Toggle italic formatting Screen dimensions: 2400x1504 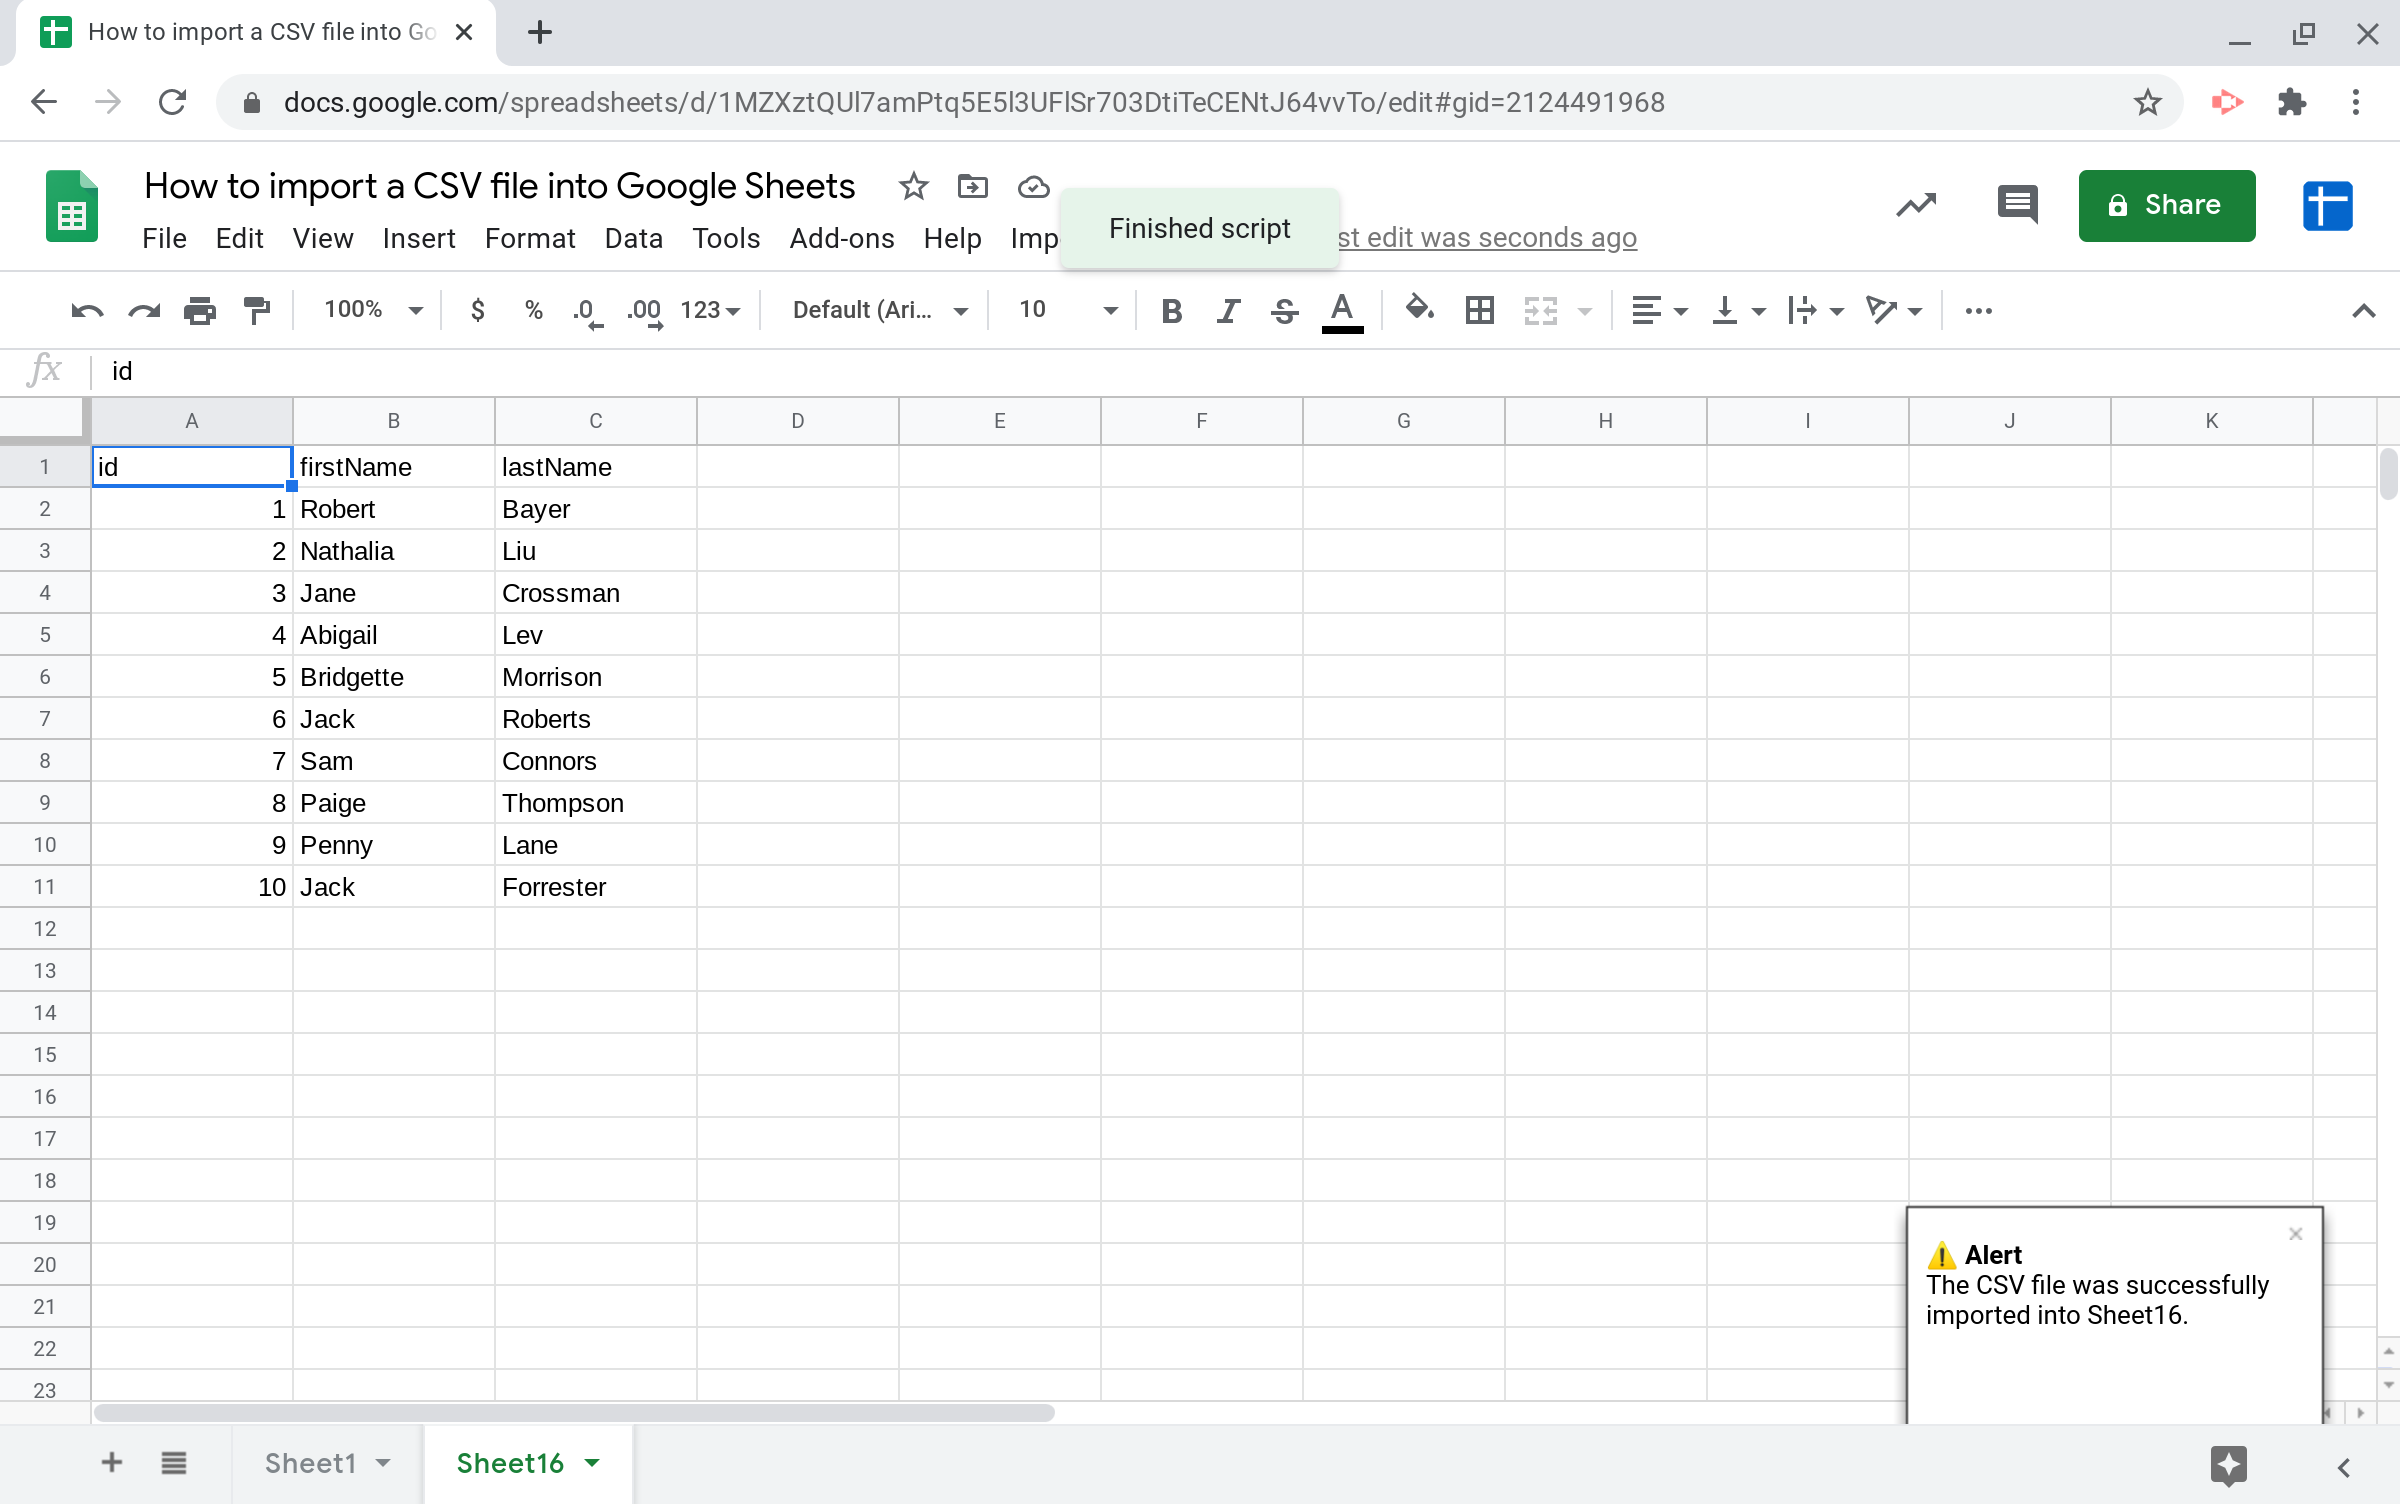coord(1228,311)
